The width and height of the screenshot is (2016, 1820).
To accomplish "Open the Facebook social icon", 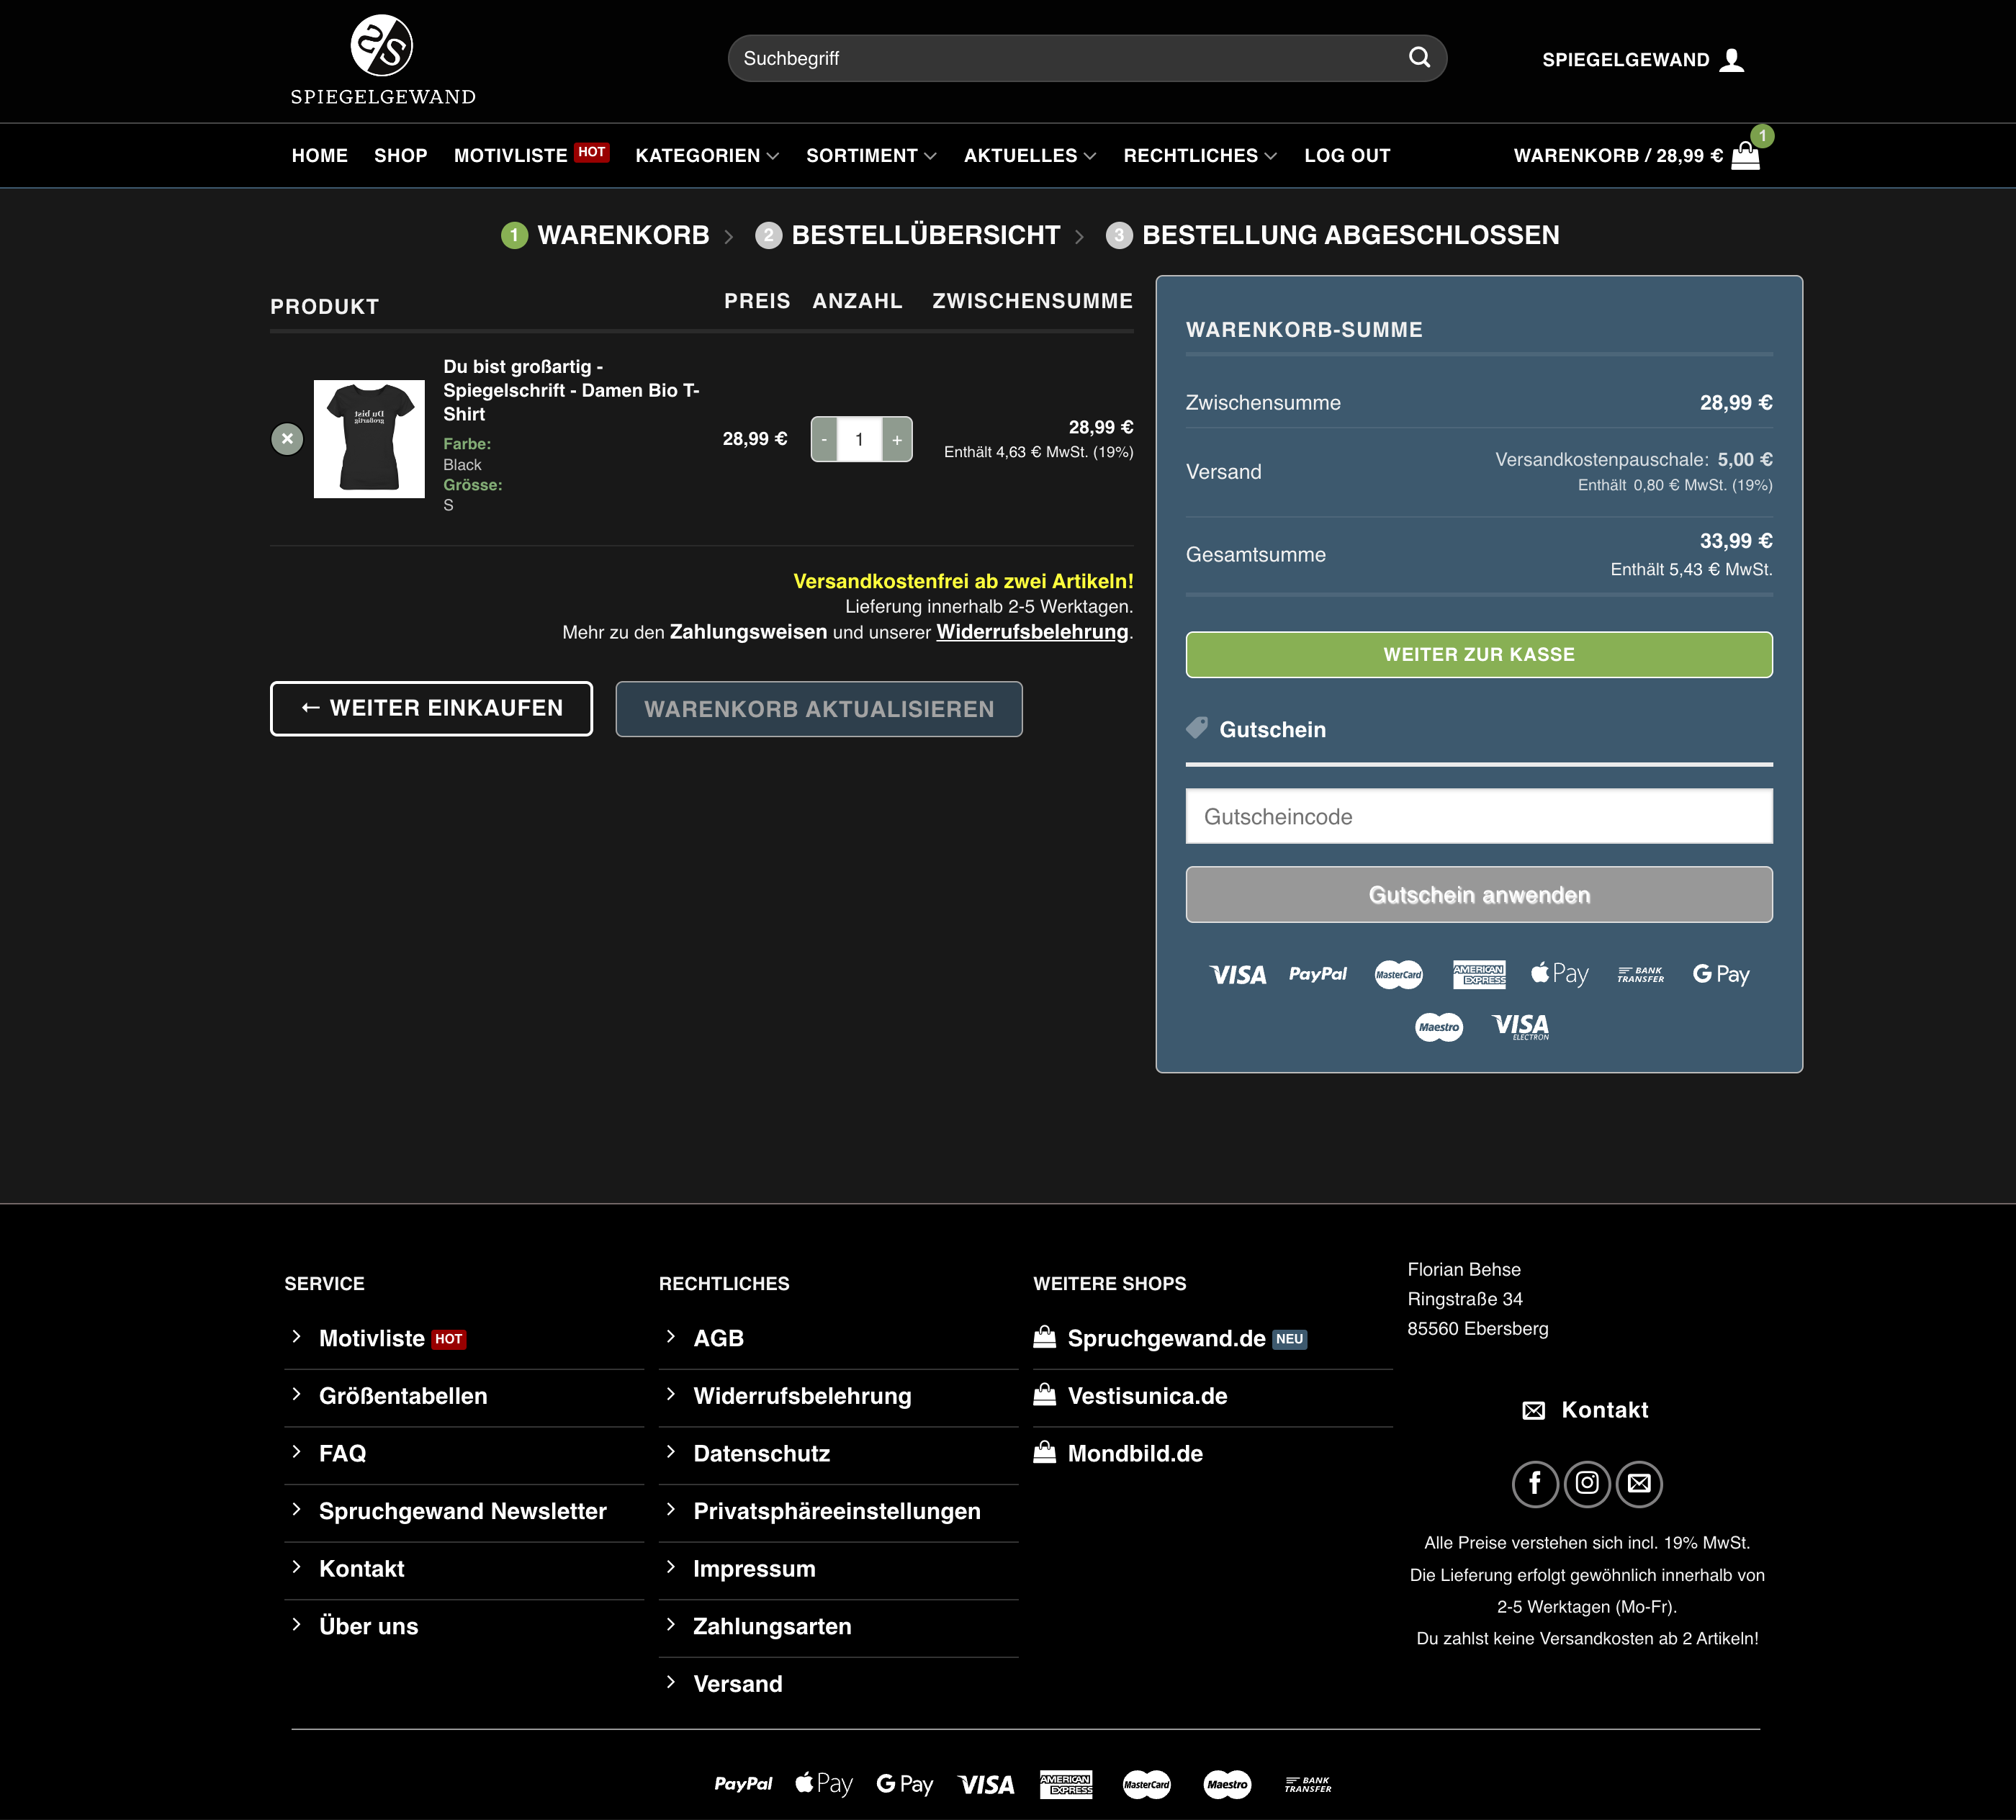I will (1534, 1484).
